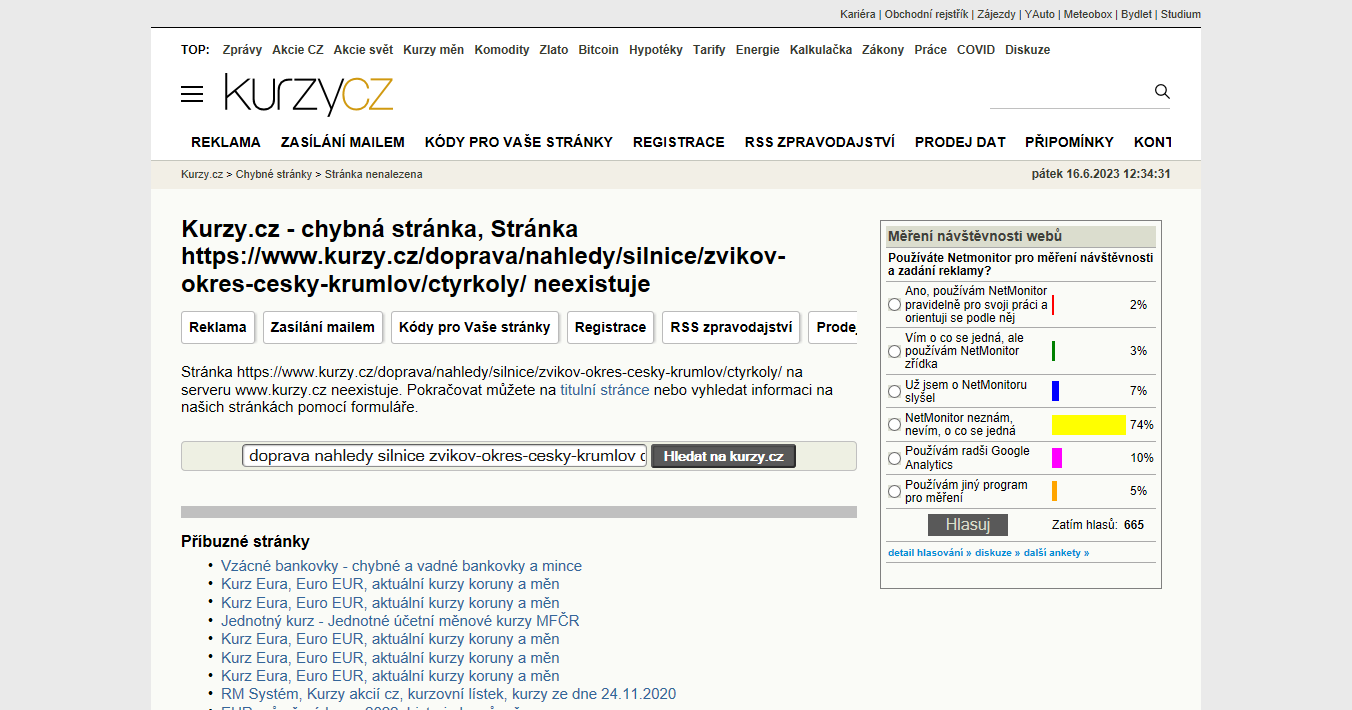1352x710 pixels.
Task: Click the magenta 10% poll result bar
Action: pos(1057,458)
